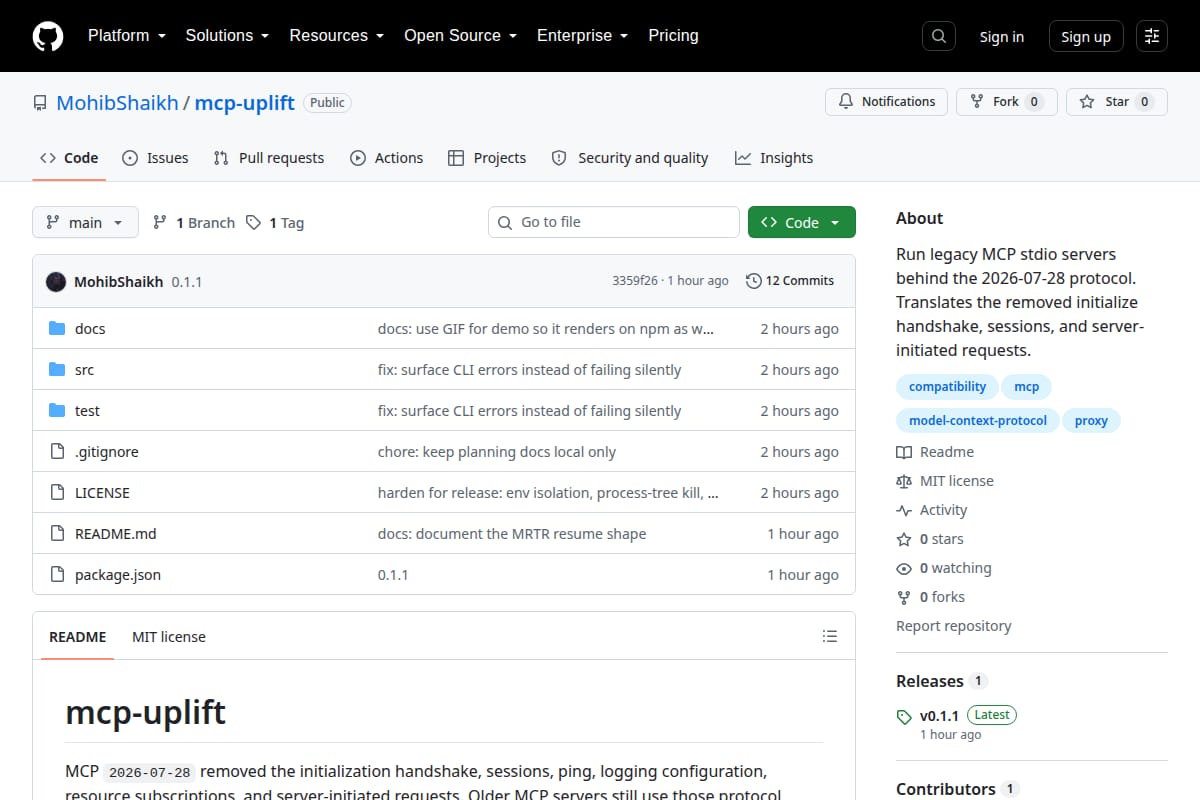The height and width of the screenshot is (800, 1200).
Task: Open commit message 'docs: document the MRTR resume shape'
Action: click(512, 534)
